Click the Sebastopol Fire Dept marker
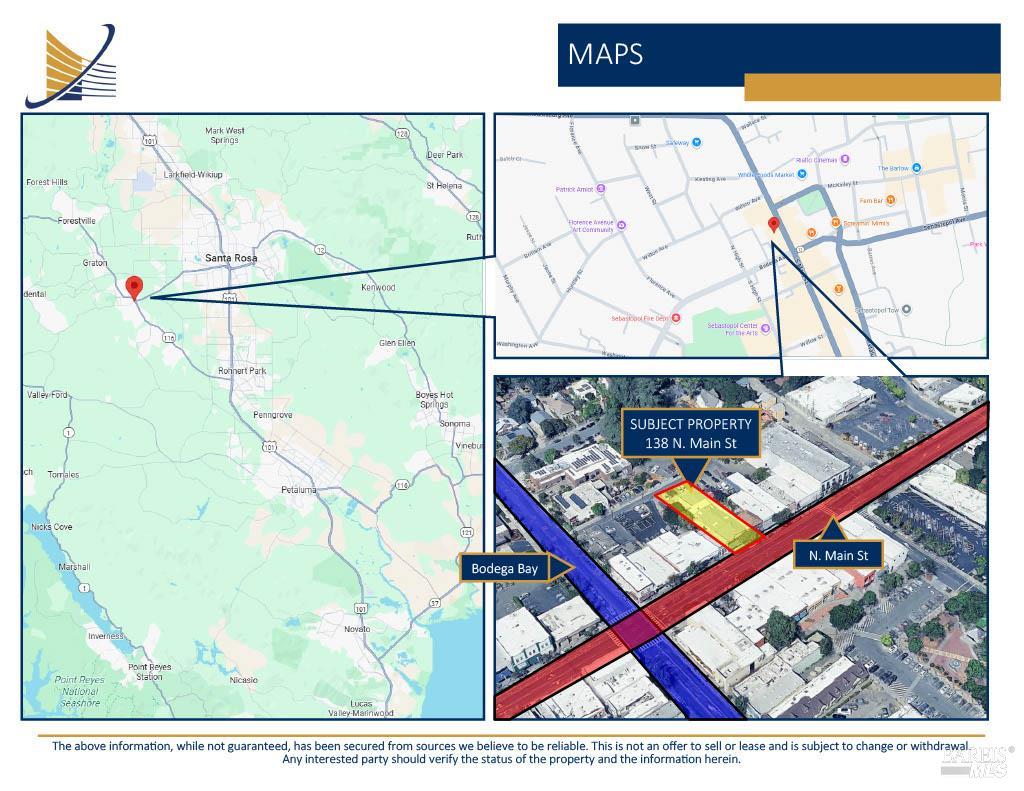This screenshot has width=1024, height=791. pyautogui.click(x=676, y=318)
